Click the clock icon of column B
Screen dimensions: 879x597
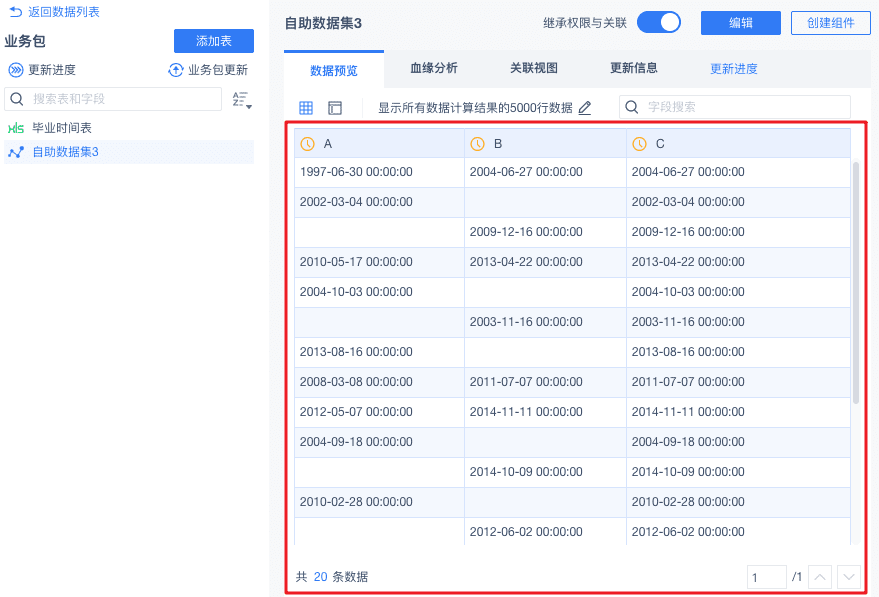[x=477, y=144]
